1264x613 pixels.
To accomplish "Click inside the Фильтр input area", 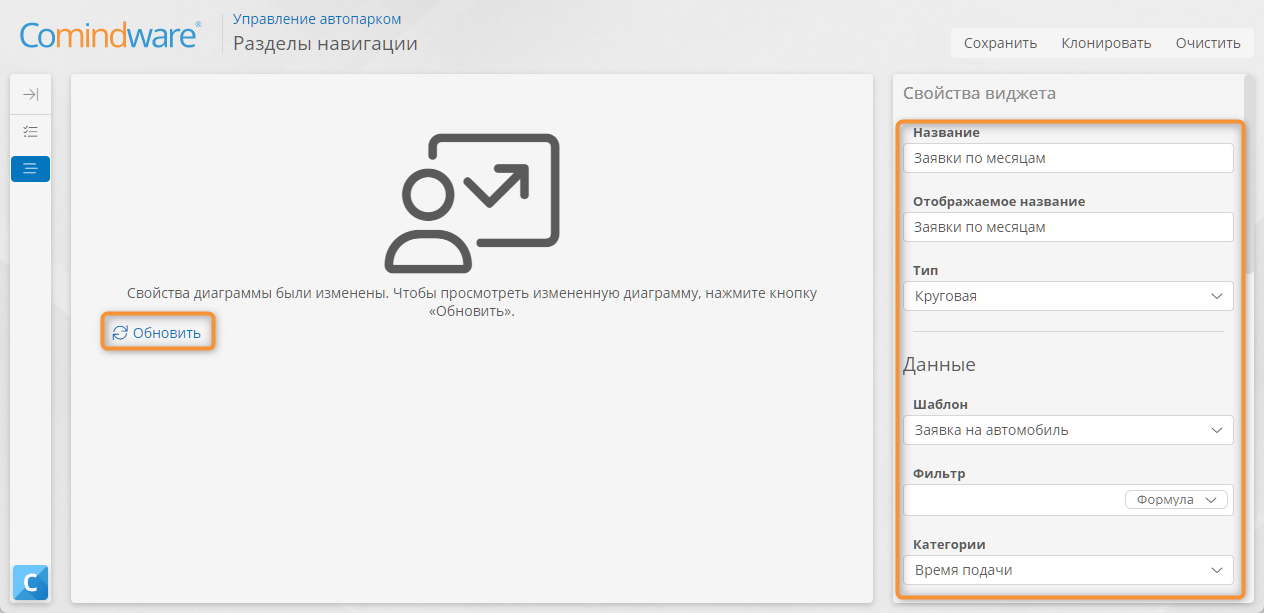I will coord(1013,500).
